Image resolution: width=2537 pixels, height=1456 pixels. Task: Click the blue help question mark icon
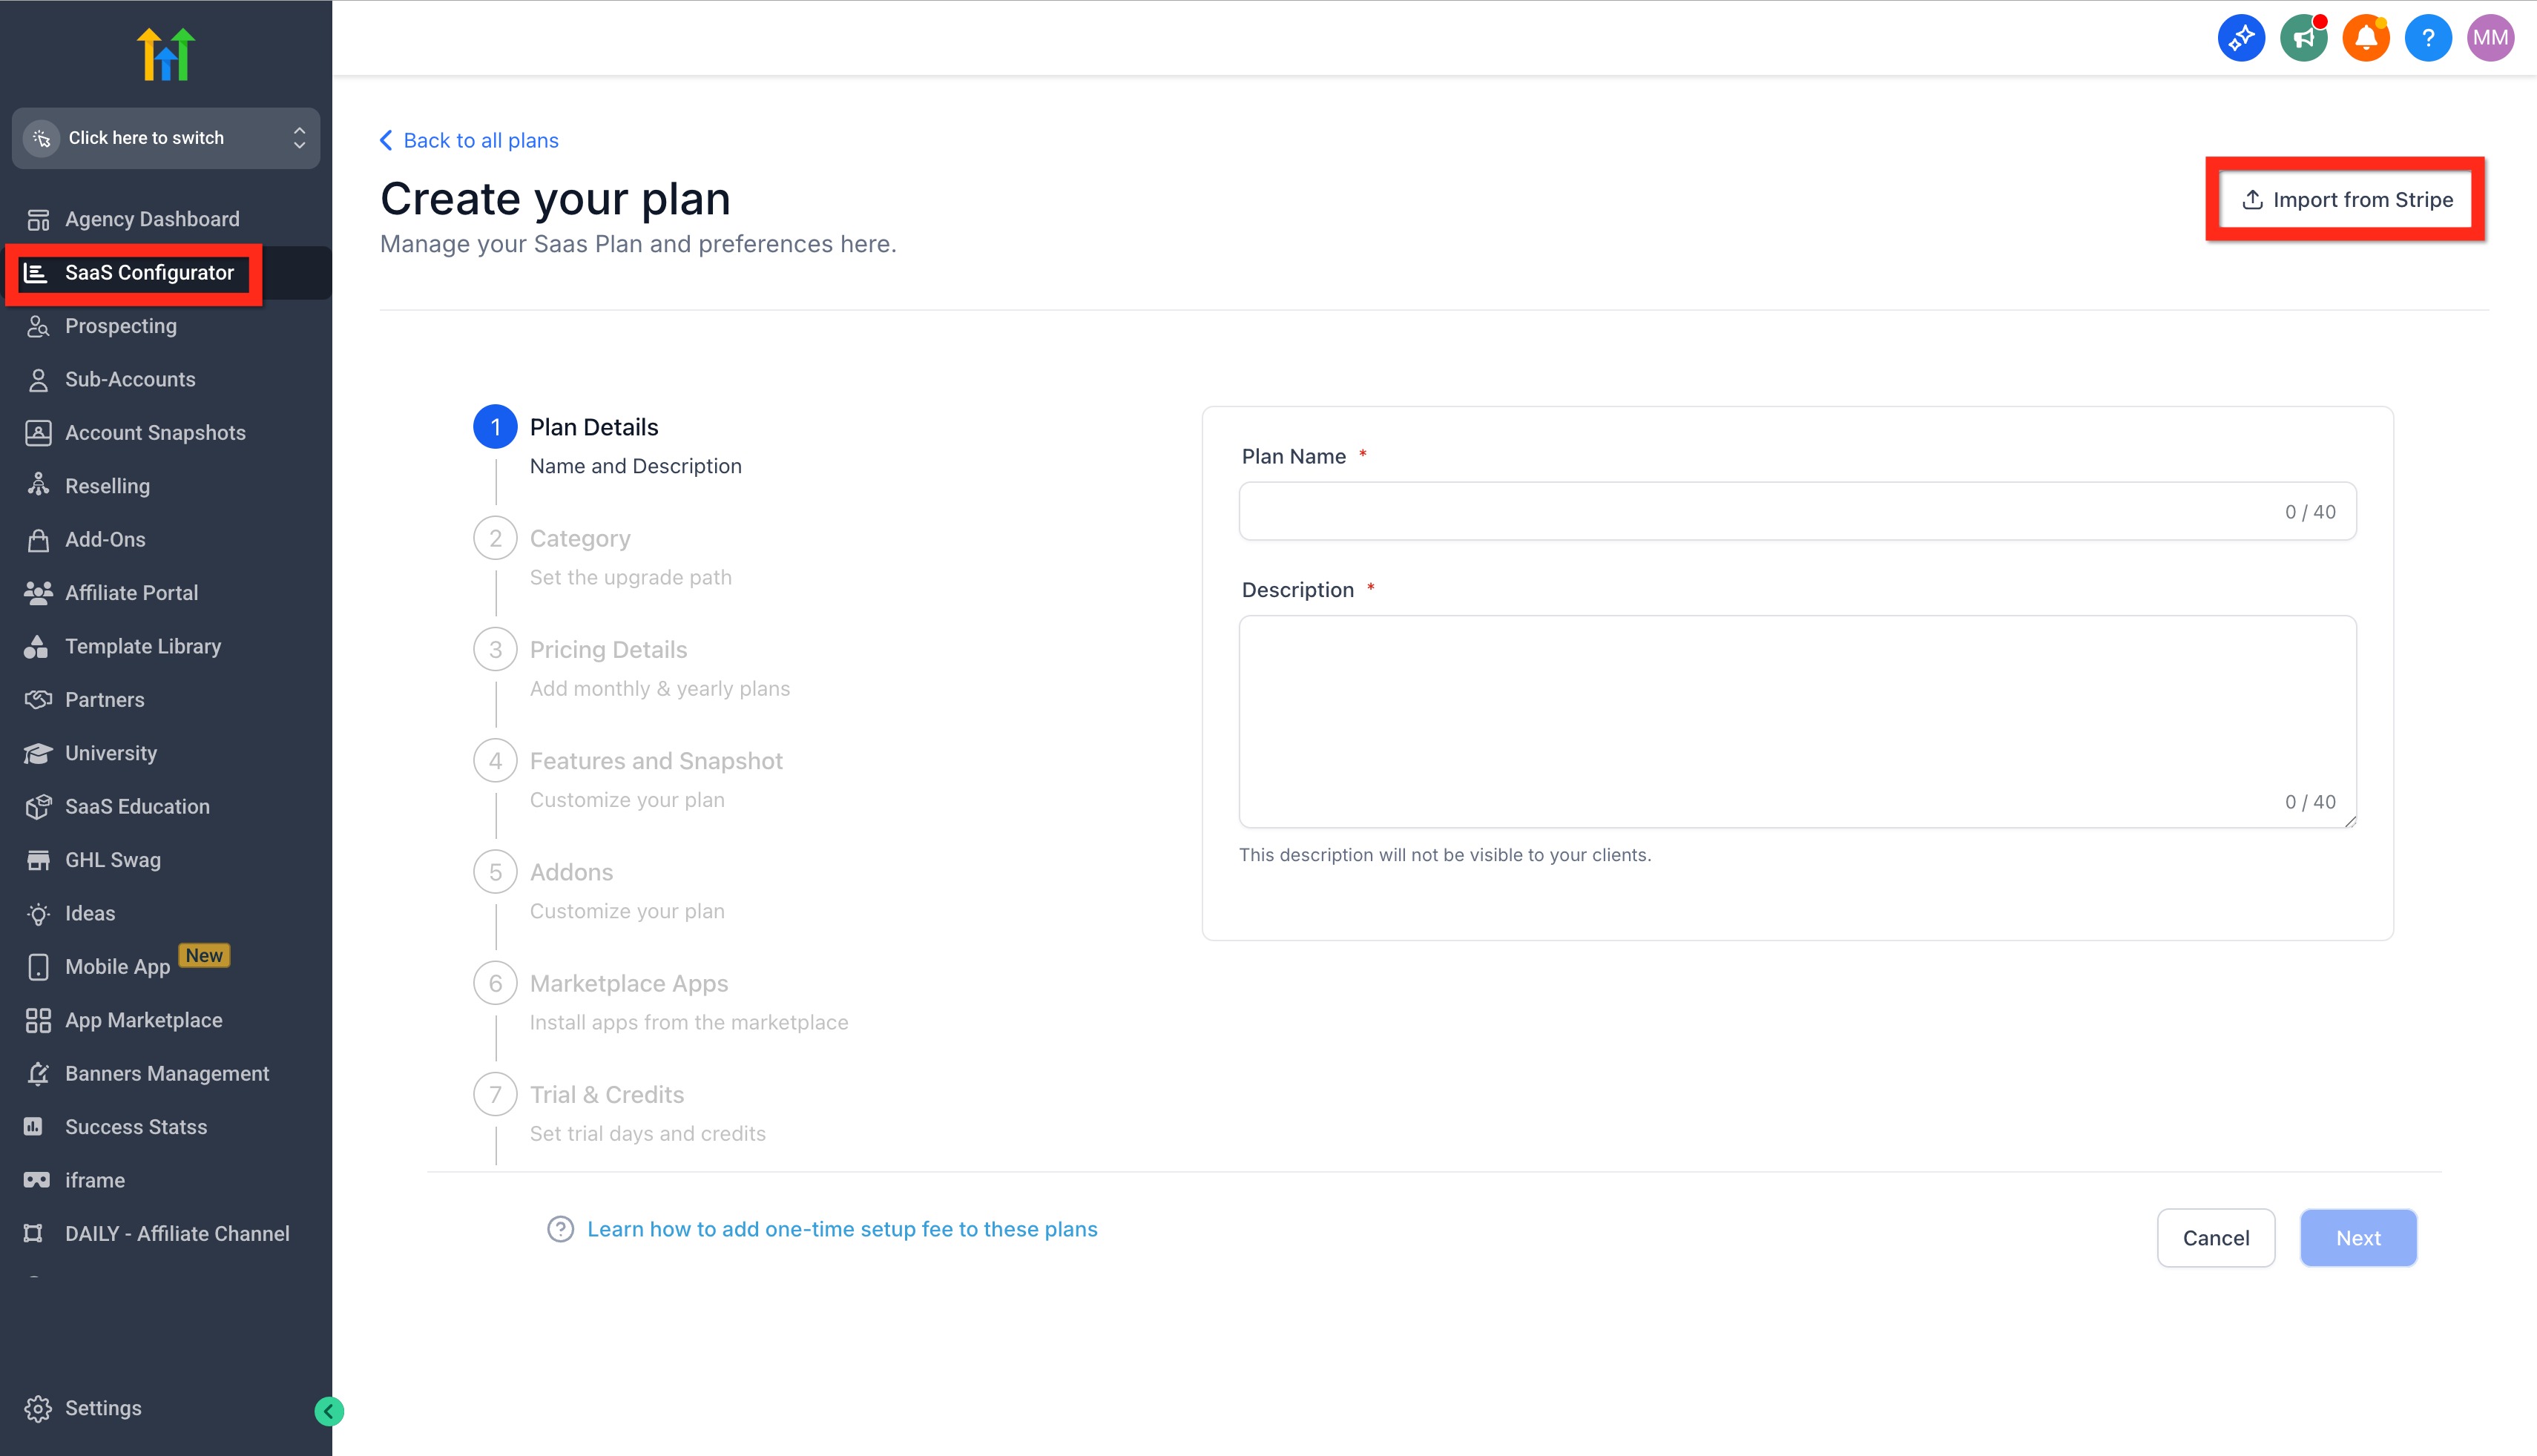[2427, 38]
